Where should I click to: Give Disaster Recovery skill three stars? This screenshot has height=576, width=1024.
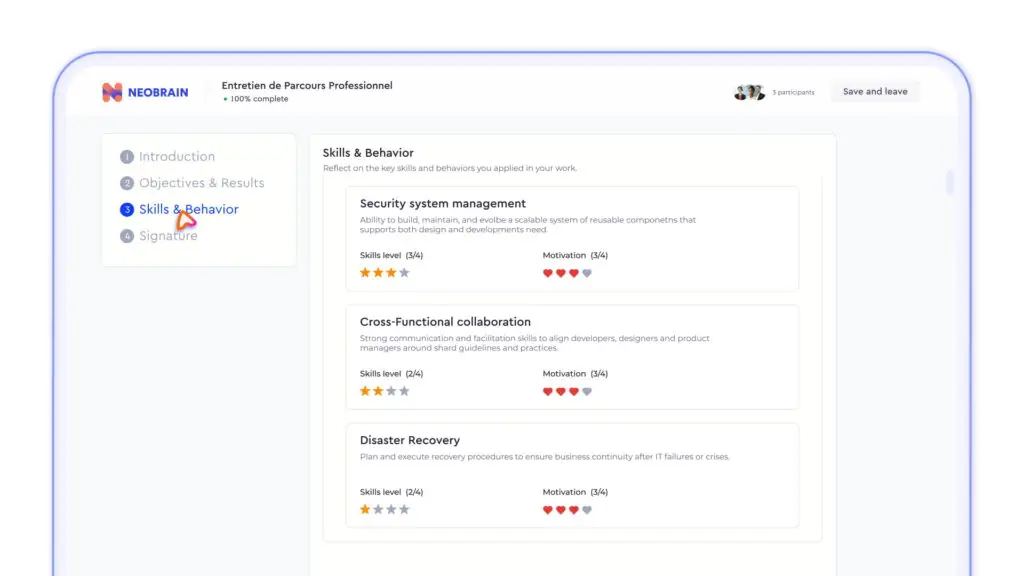[391, 509]
